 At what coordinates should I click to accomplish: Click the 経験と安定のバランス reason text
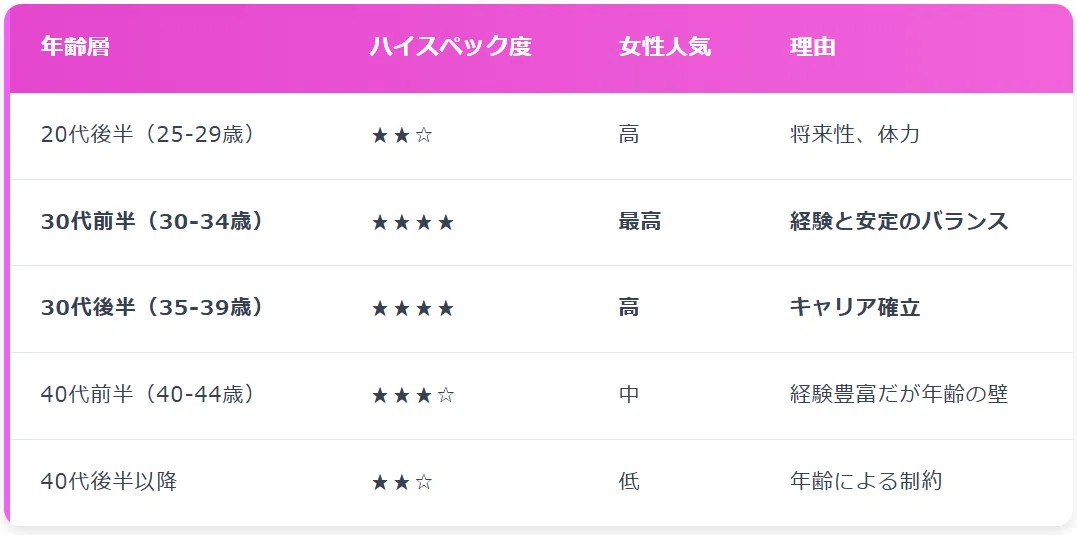point(899,221)
